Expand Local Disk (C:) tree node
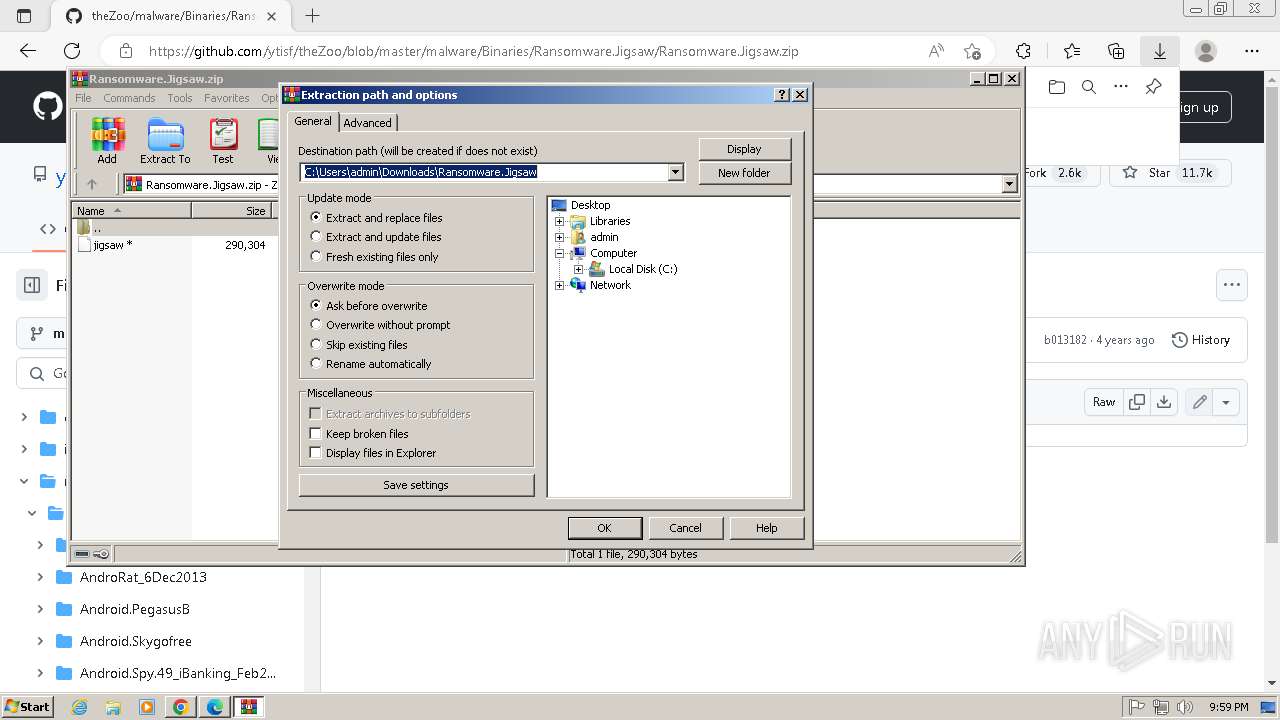The height and width of the screenshot is (720, 1280). pyautogui.click(x=578, y=269)
